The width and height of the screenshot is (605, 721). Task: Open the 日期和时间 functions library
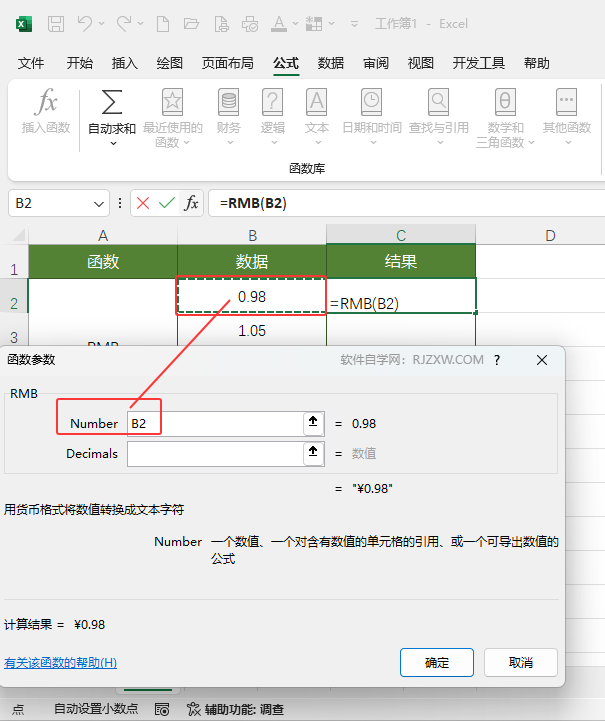(372, 117)
